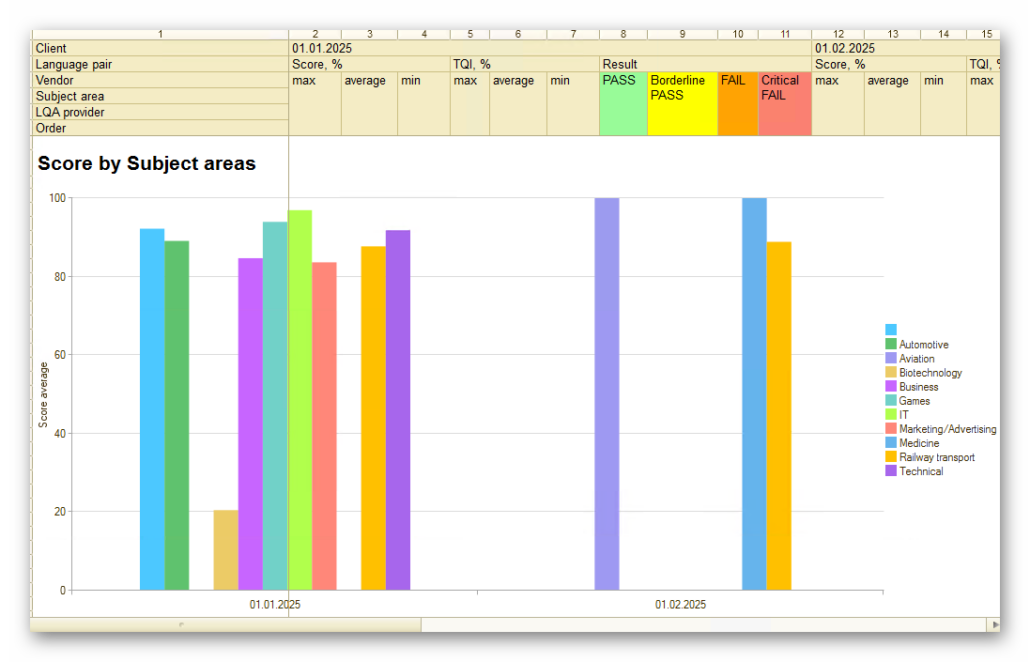Select the yellow Borderline PASS header cell
This screenshot has width=1030, height=662.
click(x=683, y=104)
